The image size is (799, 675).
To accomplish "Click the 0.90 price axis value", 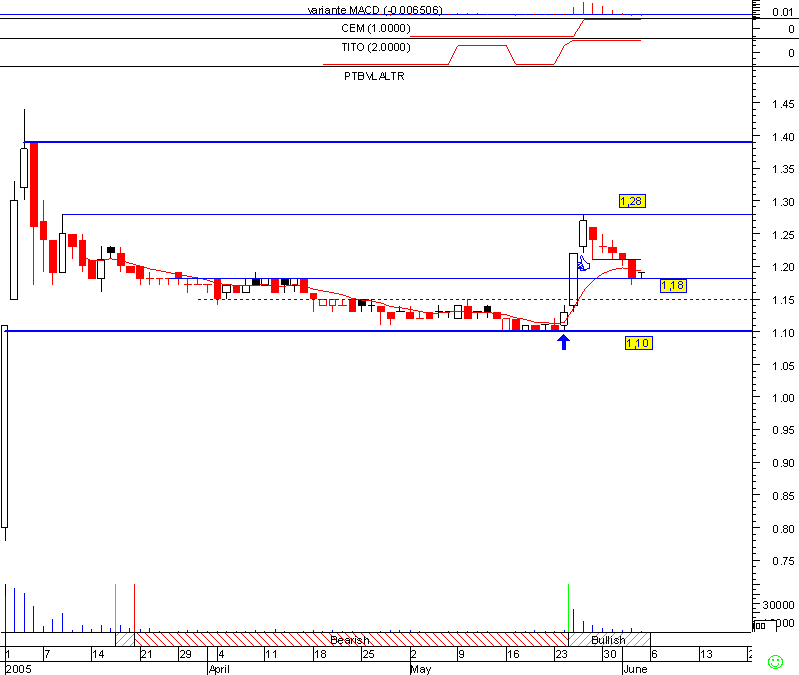I will tap(783, 463).
